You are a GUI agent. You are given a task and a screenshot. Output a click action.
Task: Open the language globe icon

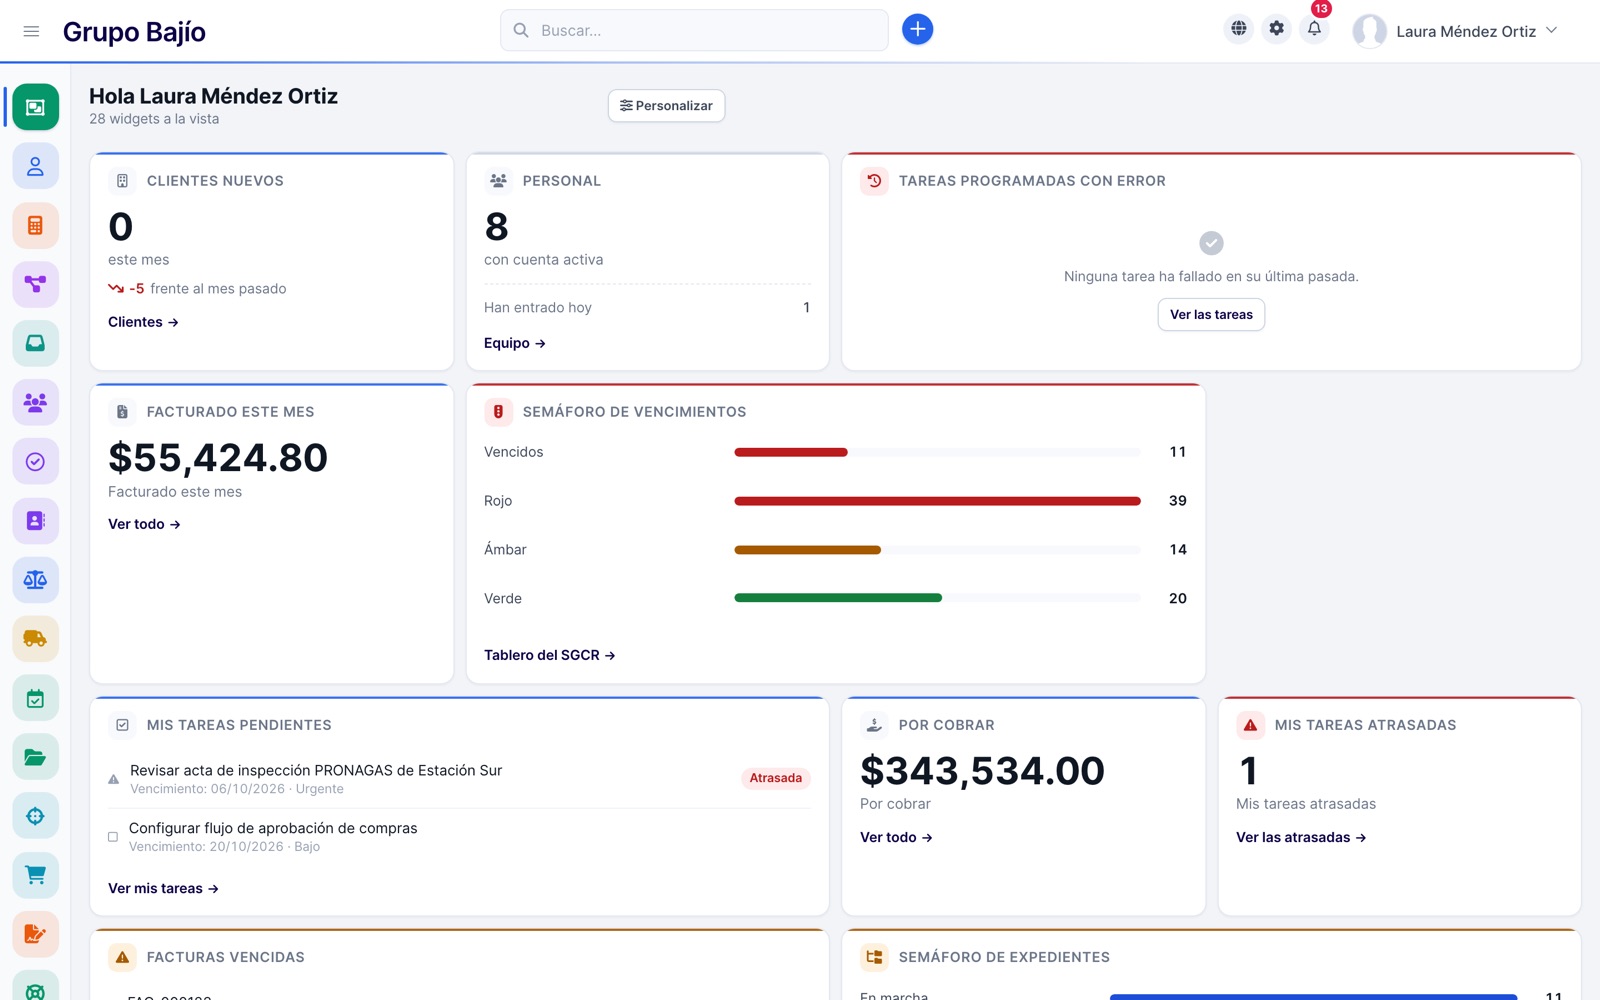1238,29
